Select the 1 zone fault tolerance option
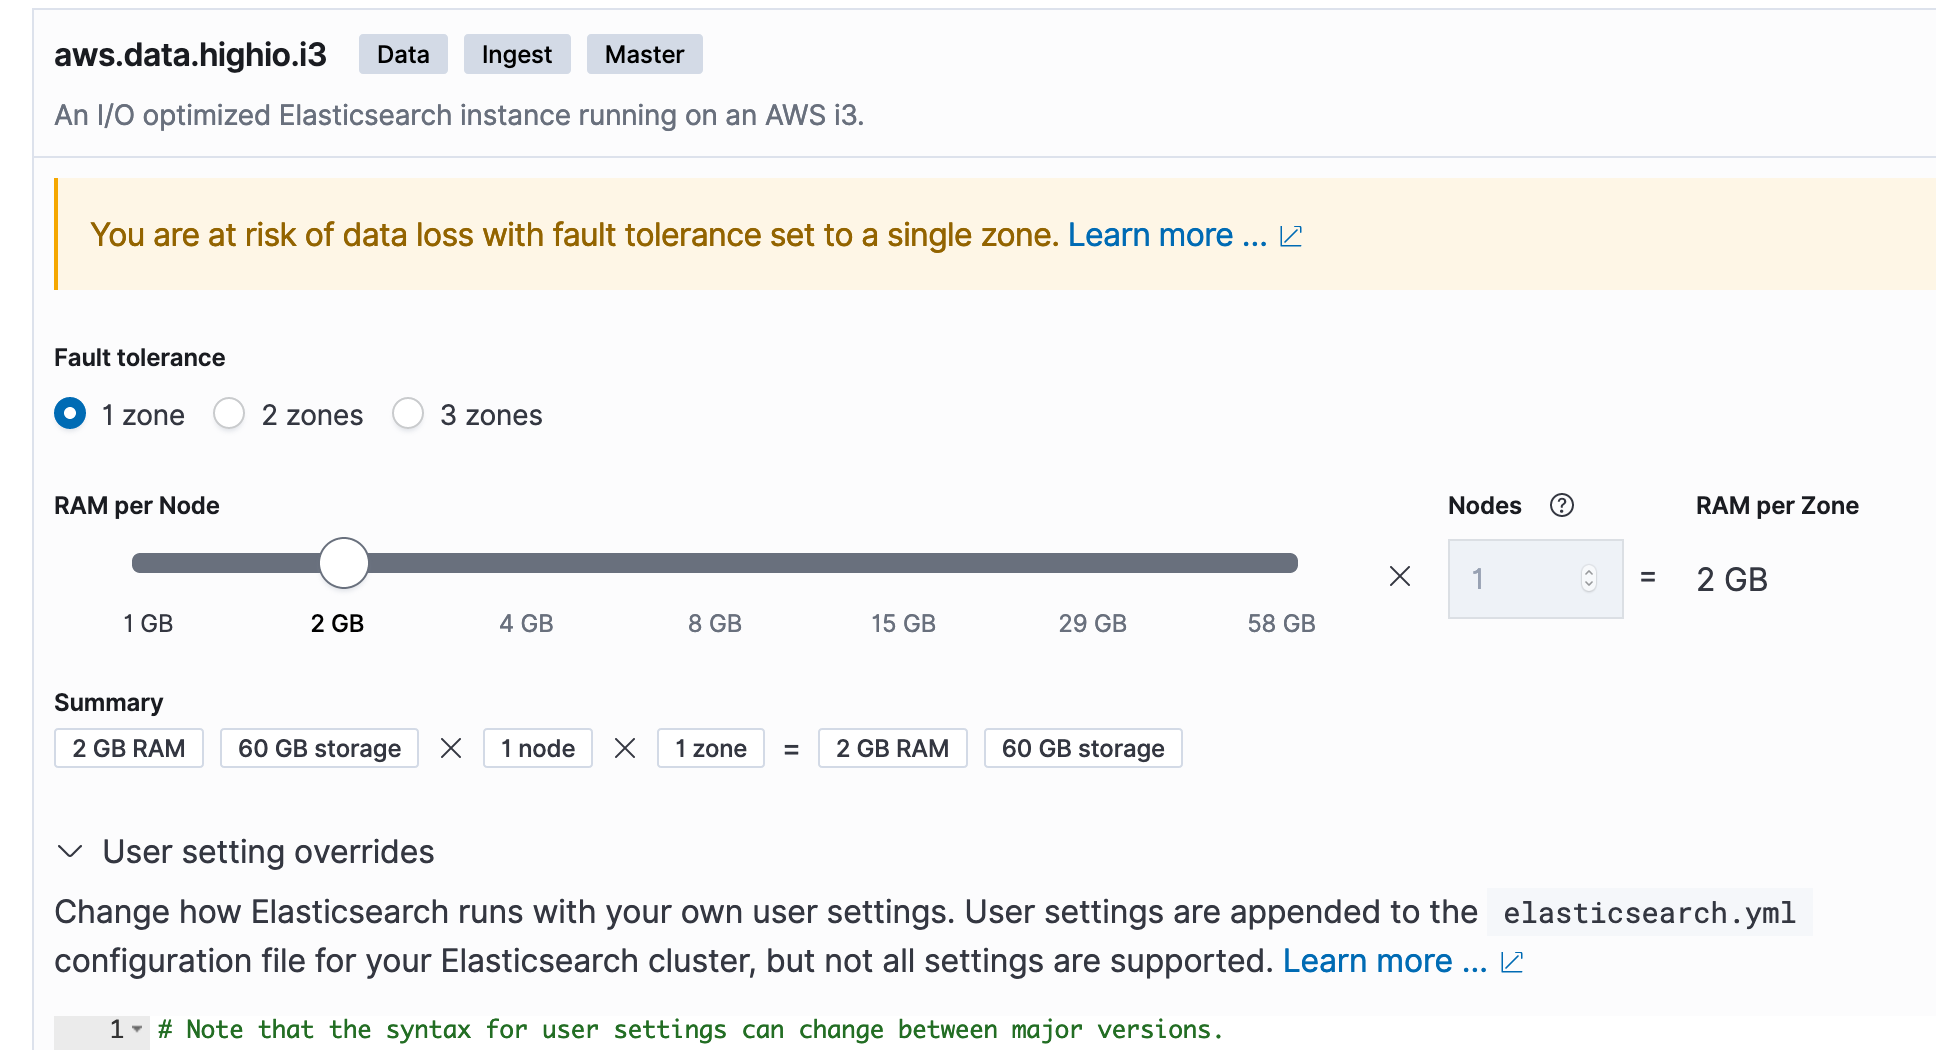The width and height of the screenshot is (1936, 1050). 70,413
